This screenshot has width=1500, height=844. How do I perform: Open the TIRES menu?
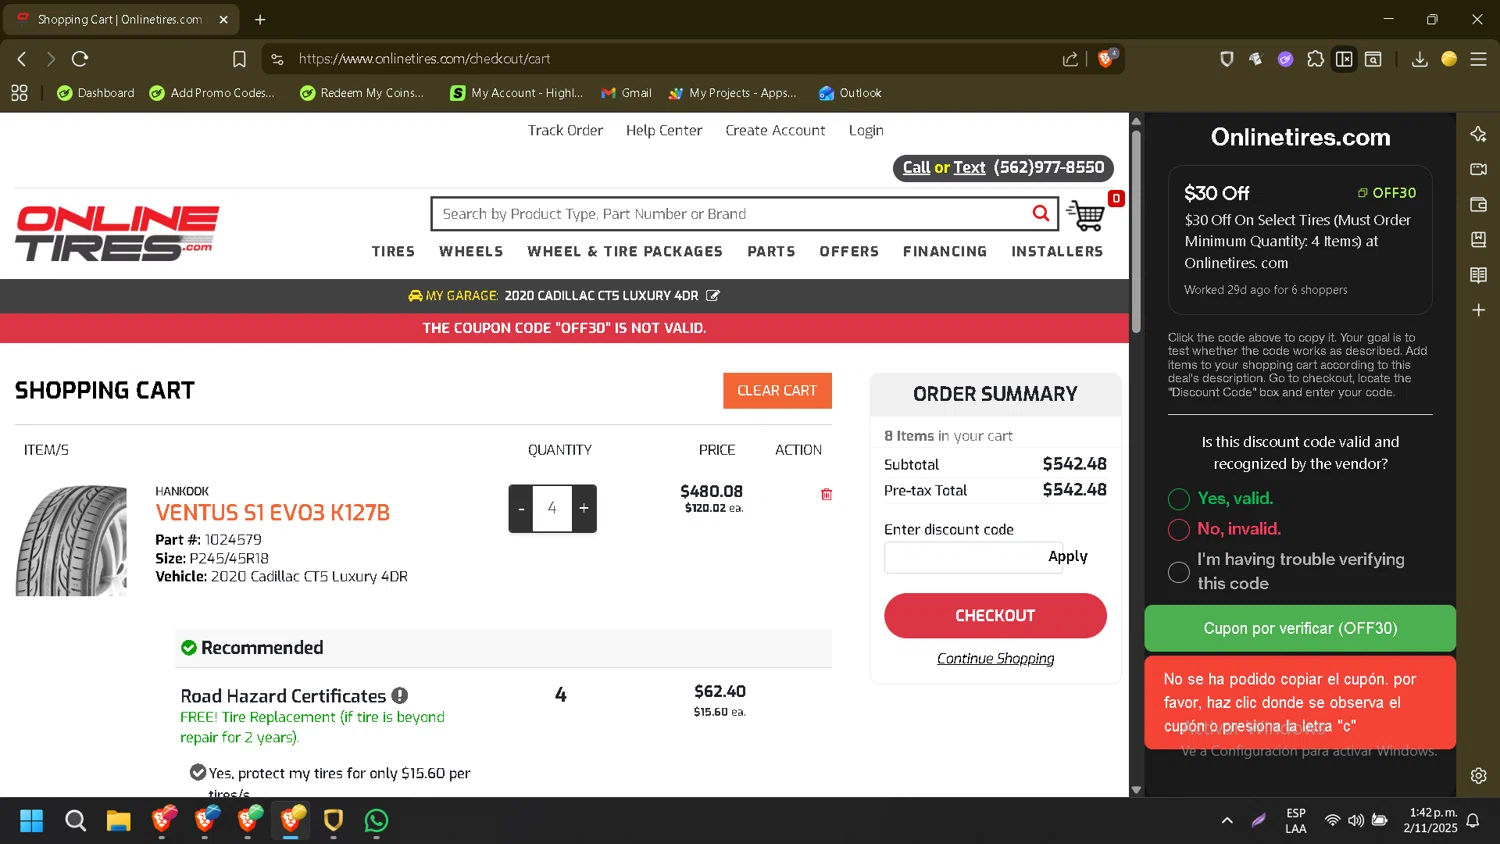393,251
